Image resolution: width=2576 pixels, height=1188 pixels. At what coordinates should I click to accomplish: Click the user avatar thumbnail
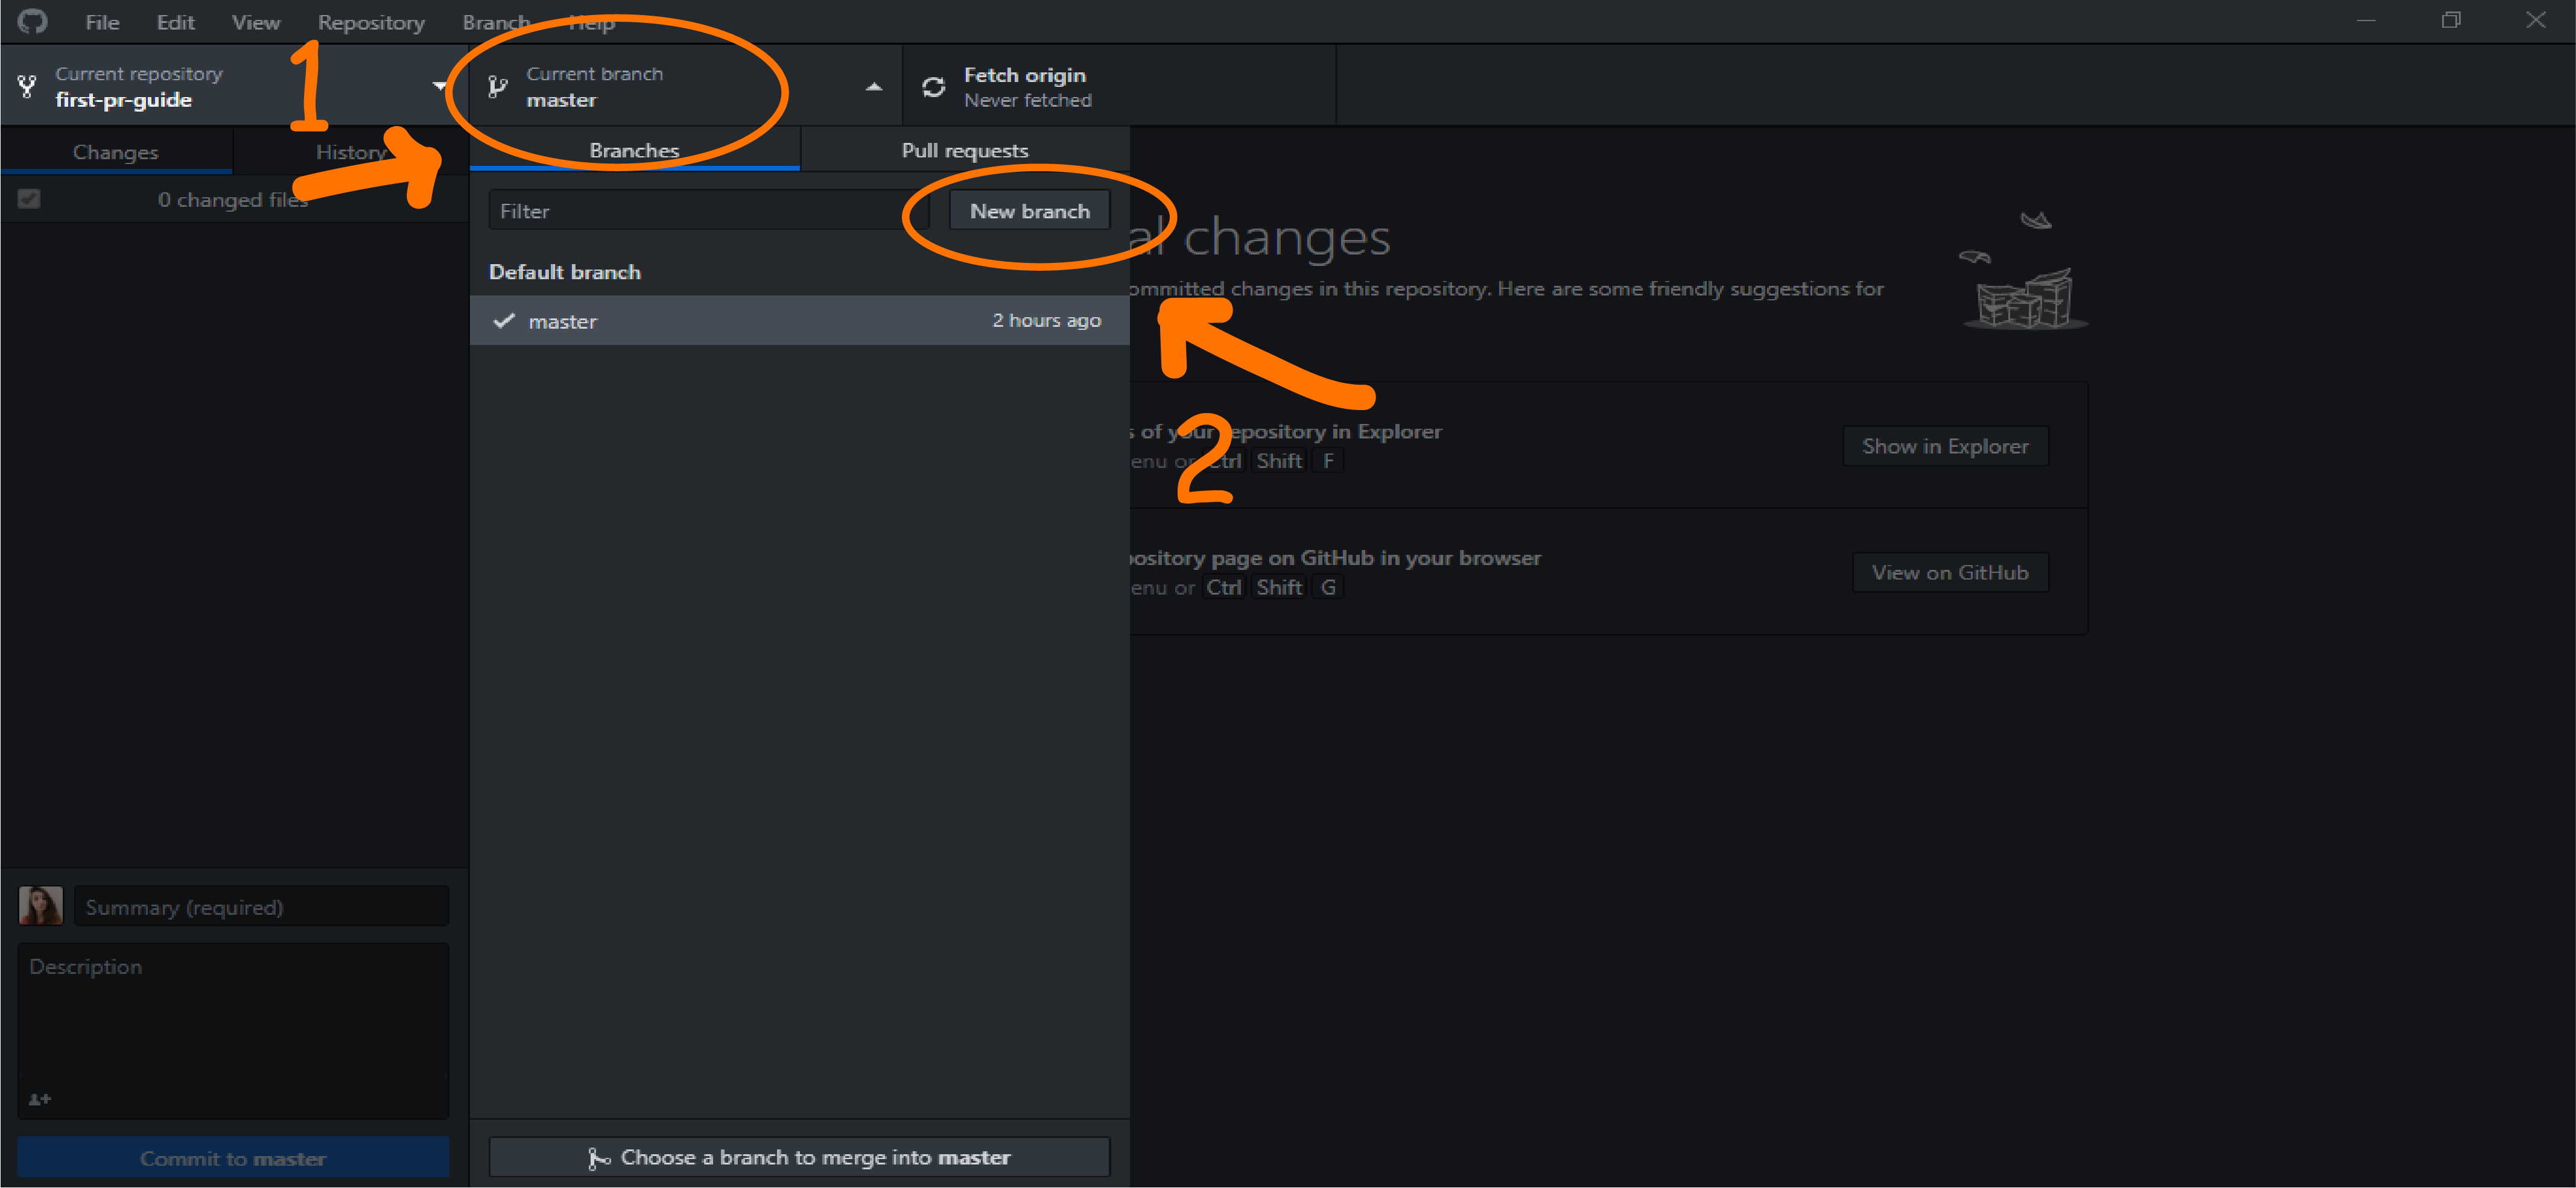click(x=41, y=906)
